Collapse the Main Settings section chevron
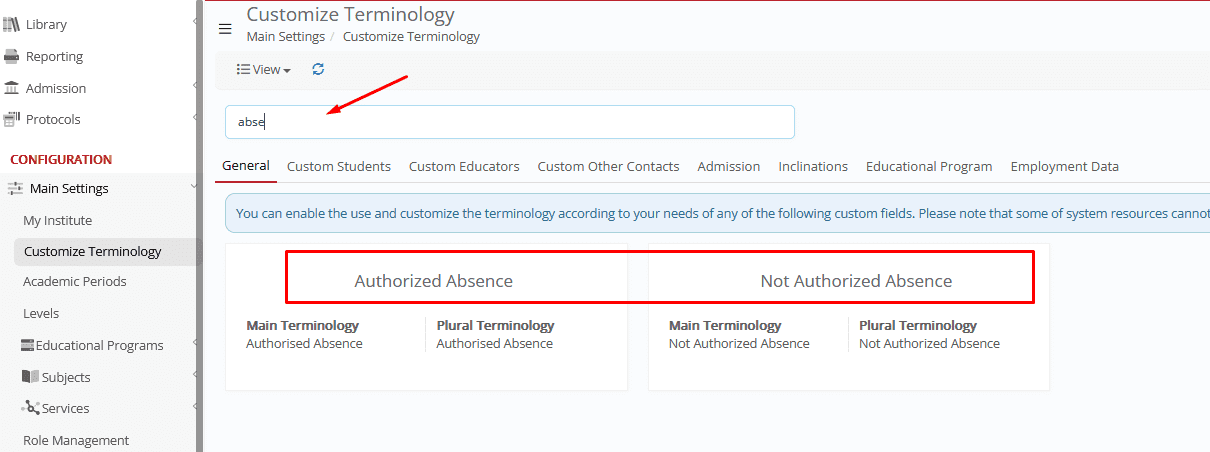 pyautogui.click(x=194, y=187)
